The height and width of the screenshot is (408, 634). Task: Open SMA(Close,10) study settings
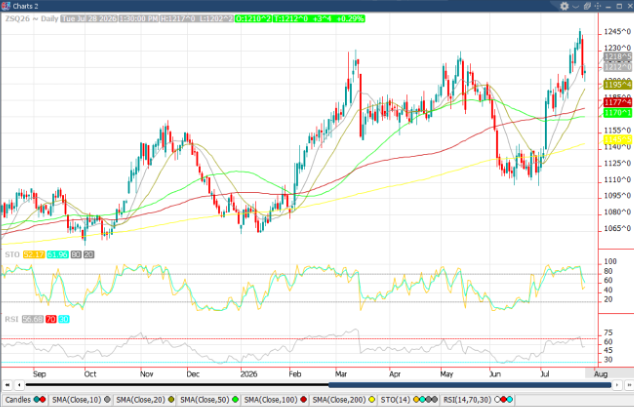tap(80, 400)
